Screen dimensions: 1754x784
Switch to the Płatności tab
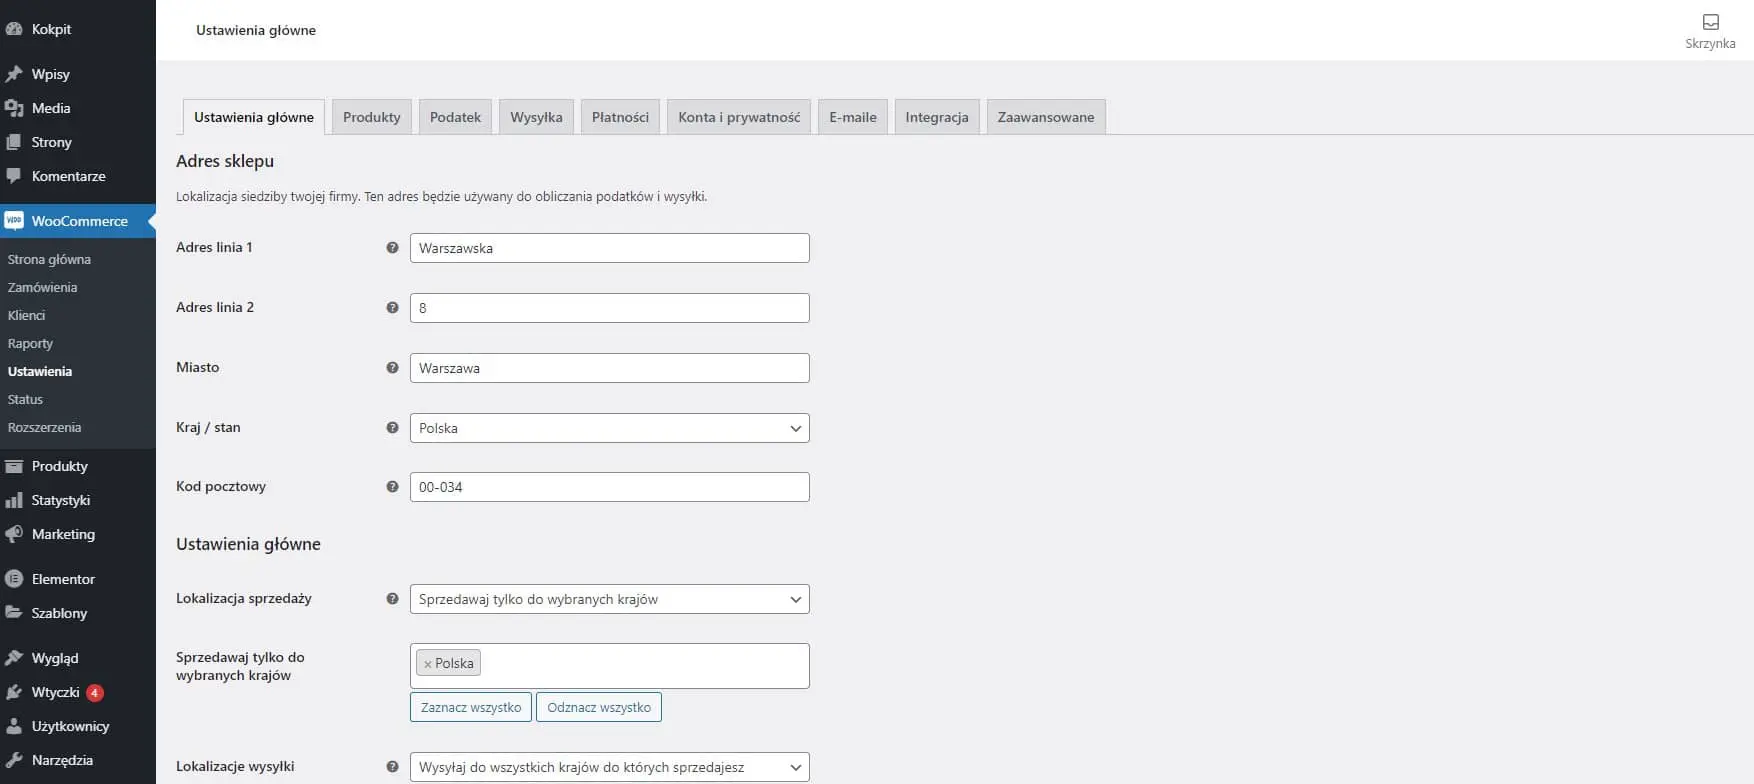[620, 117]
